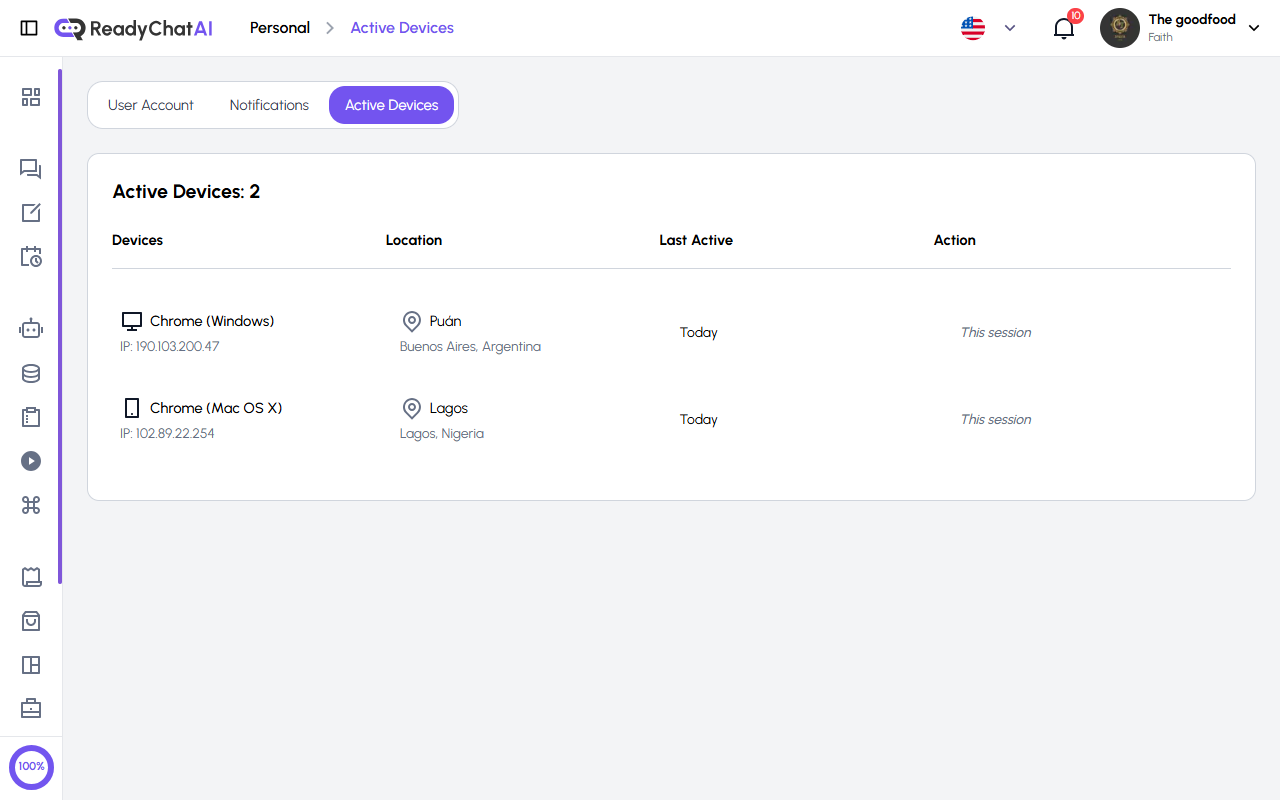Open the notifications bell

coord(1063,28)
